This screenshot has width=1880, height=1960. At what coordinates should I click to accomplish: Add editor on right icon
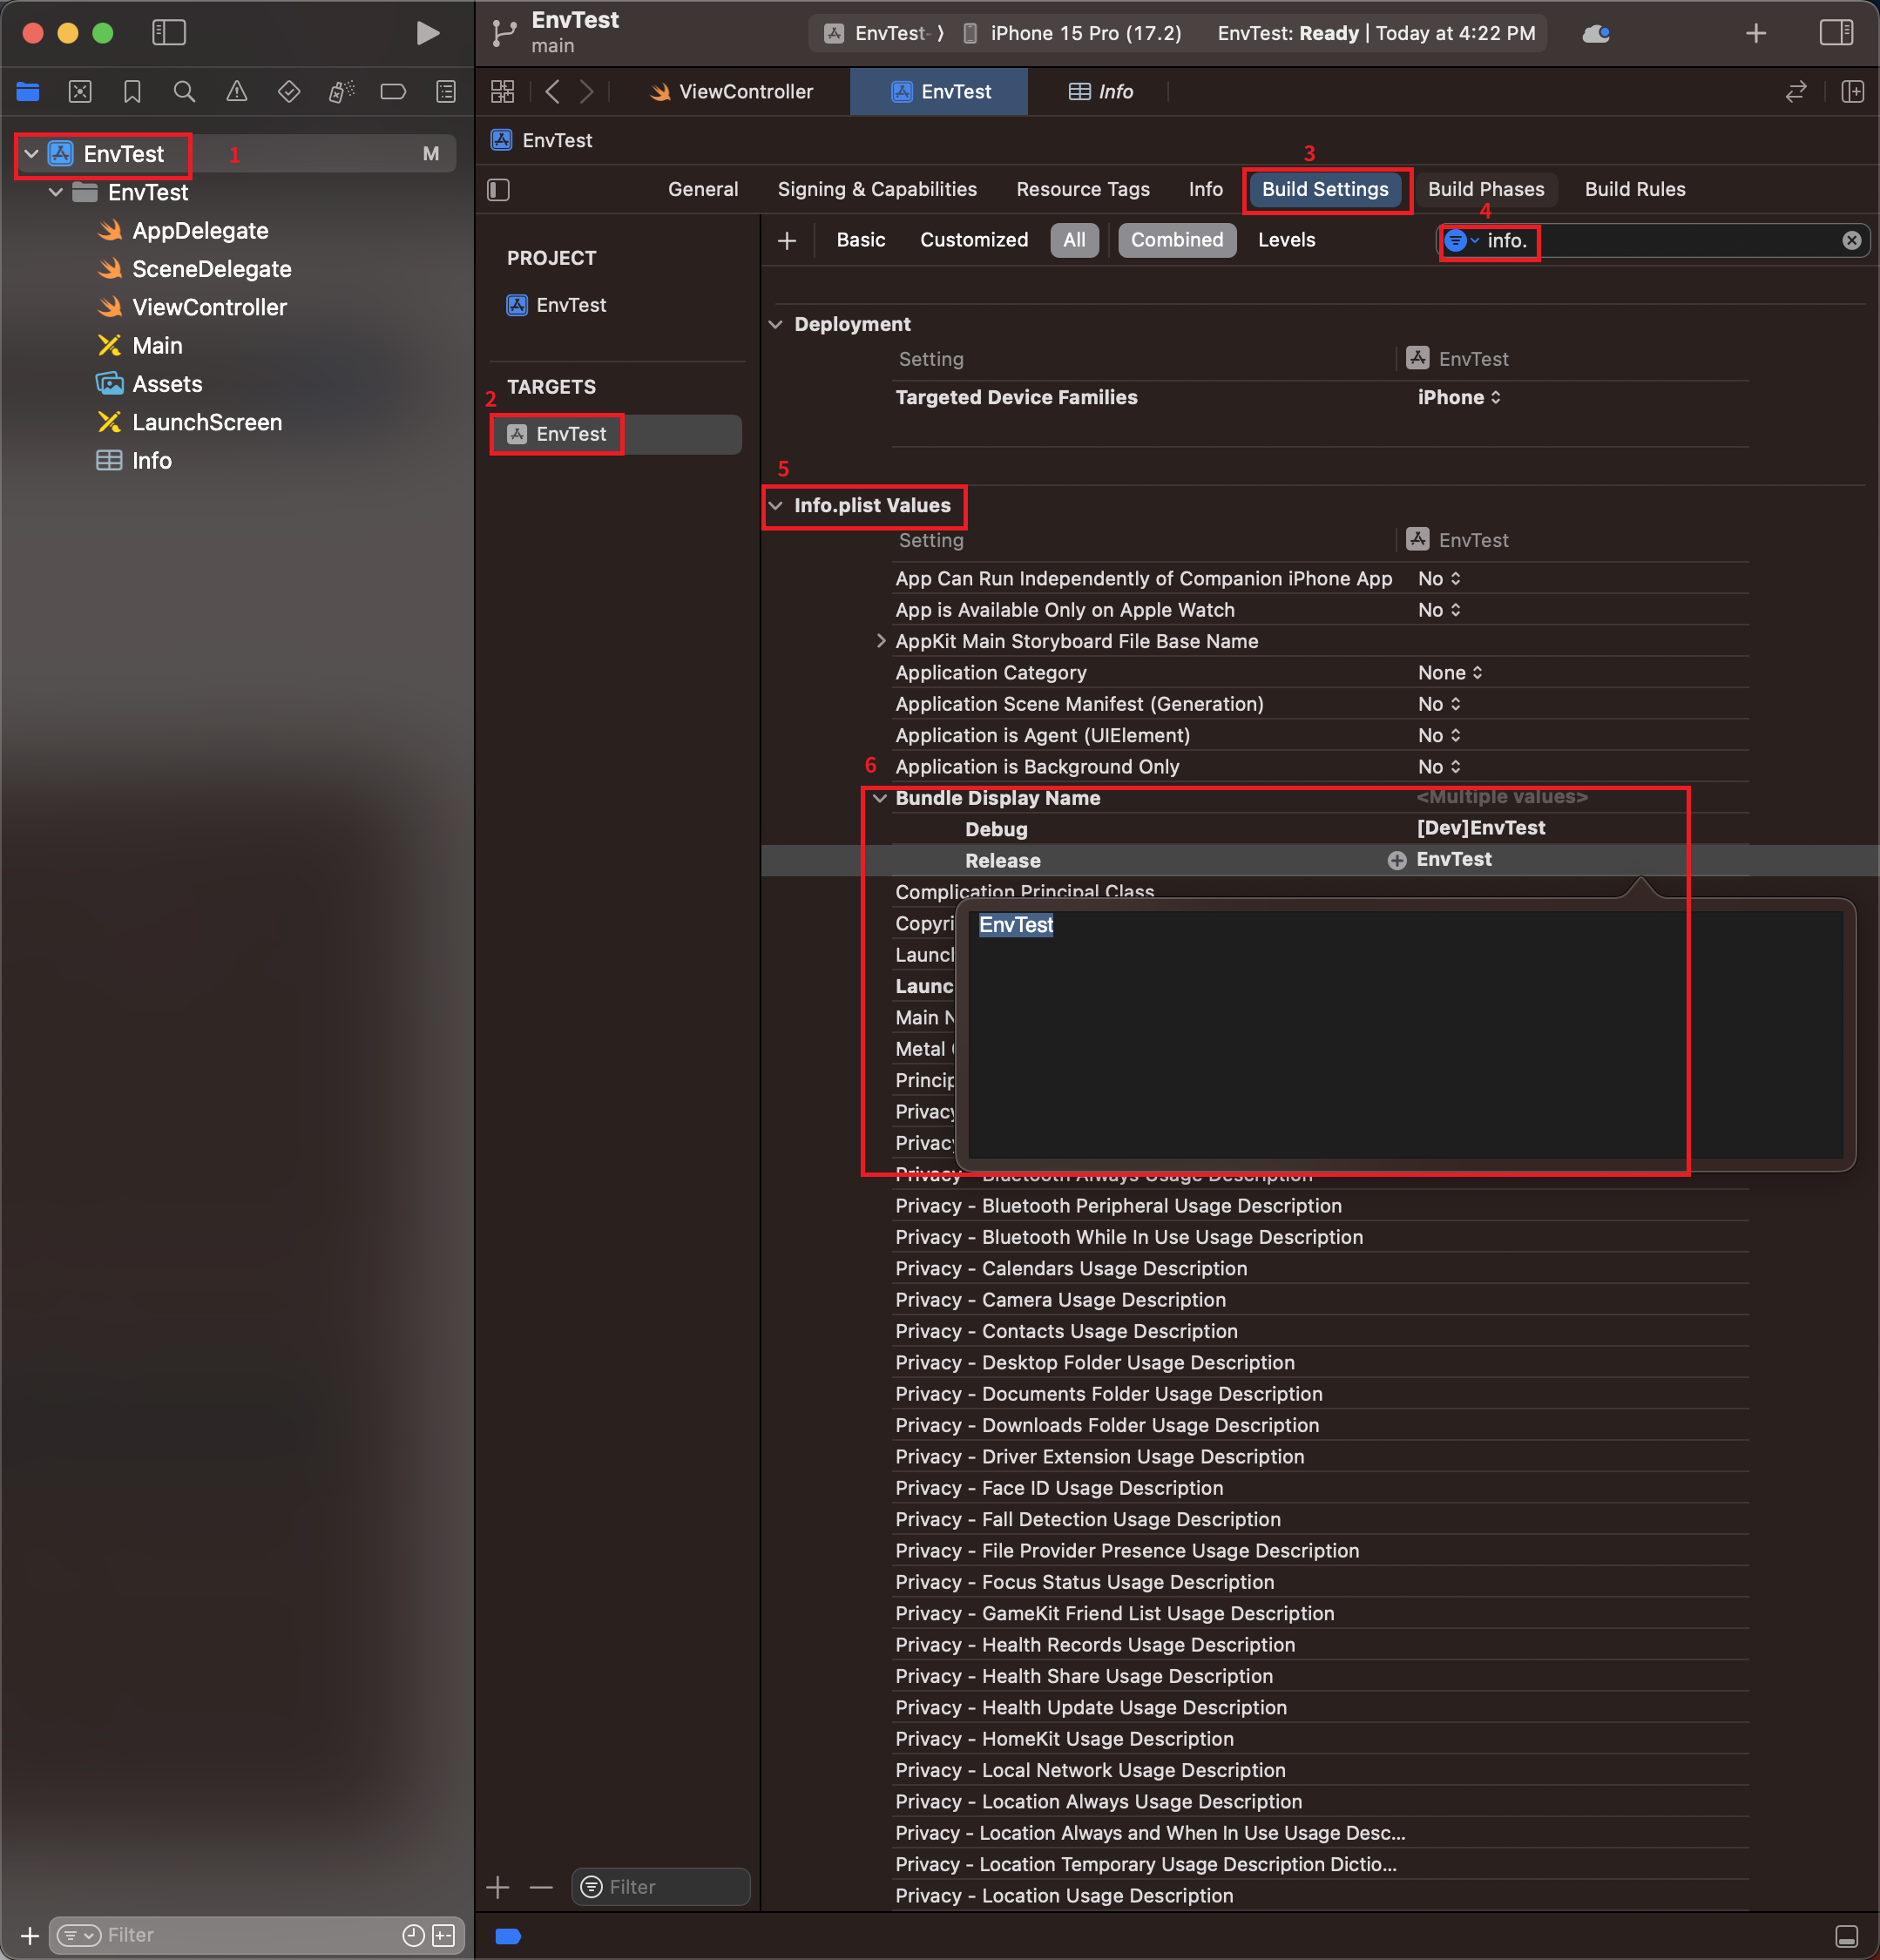click(x=1852, y=92)
